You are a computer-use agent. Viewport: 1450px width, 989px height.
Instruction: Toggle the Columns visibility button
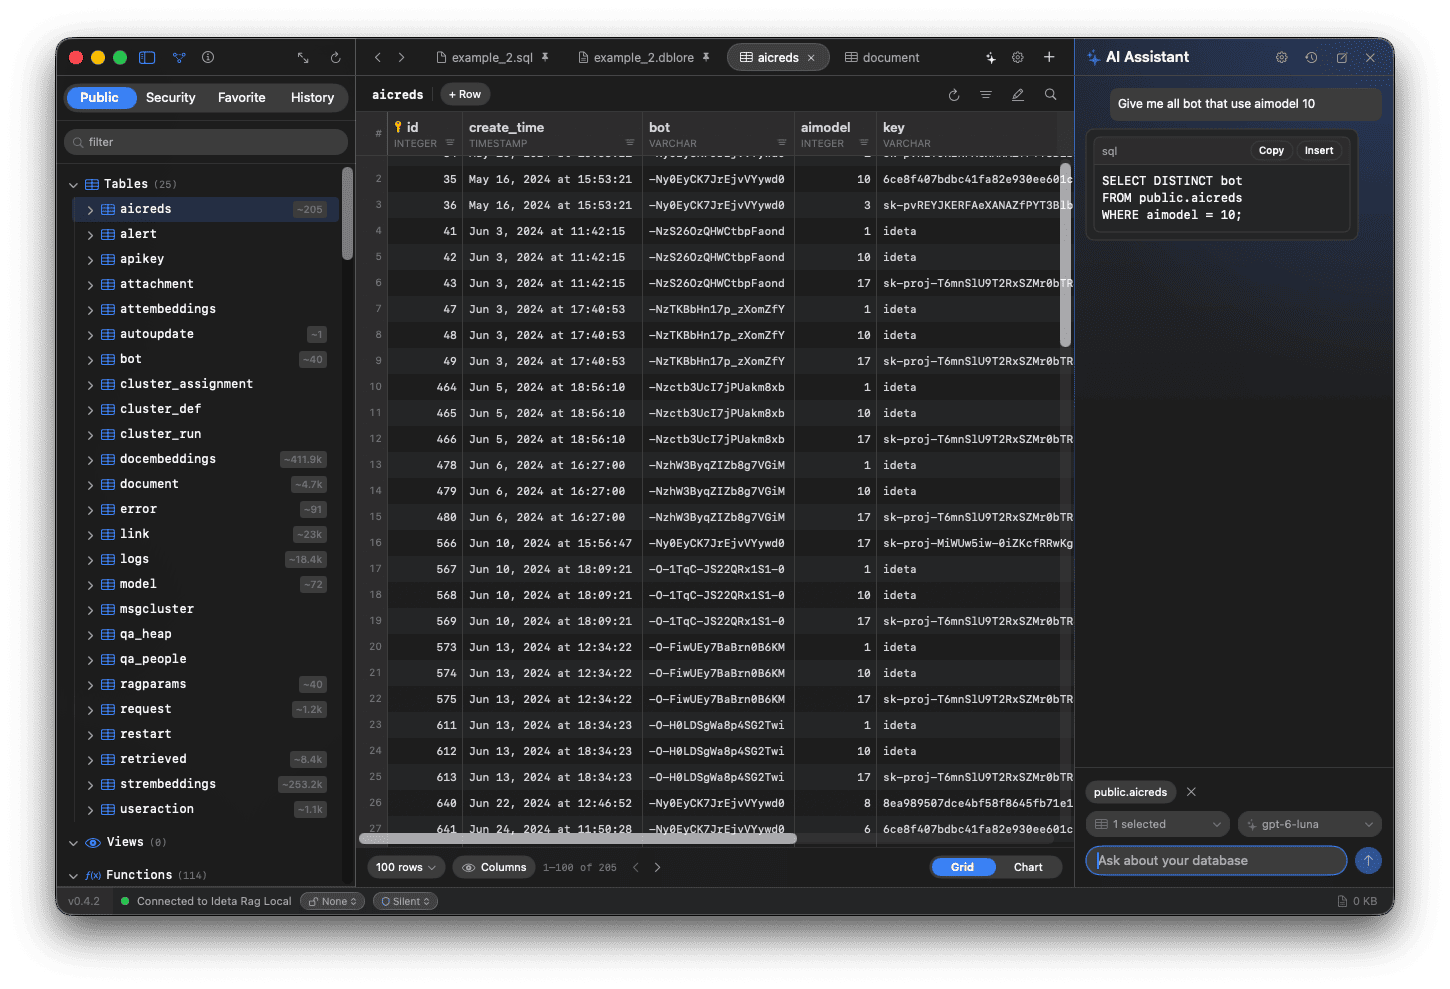494,867
